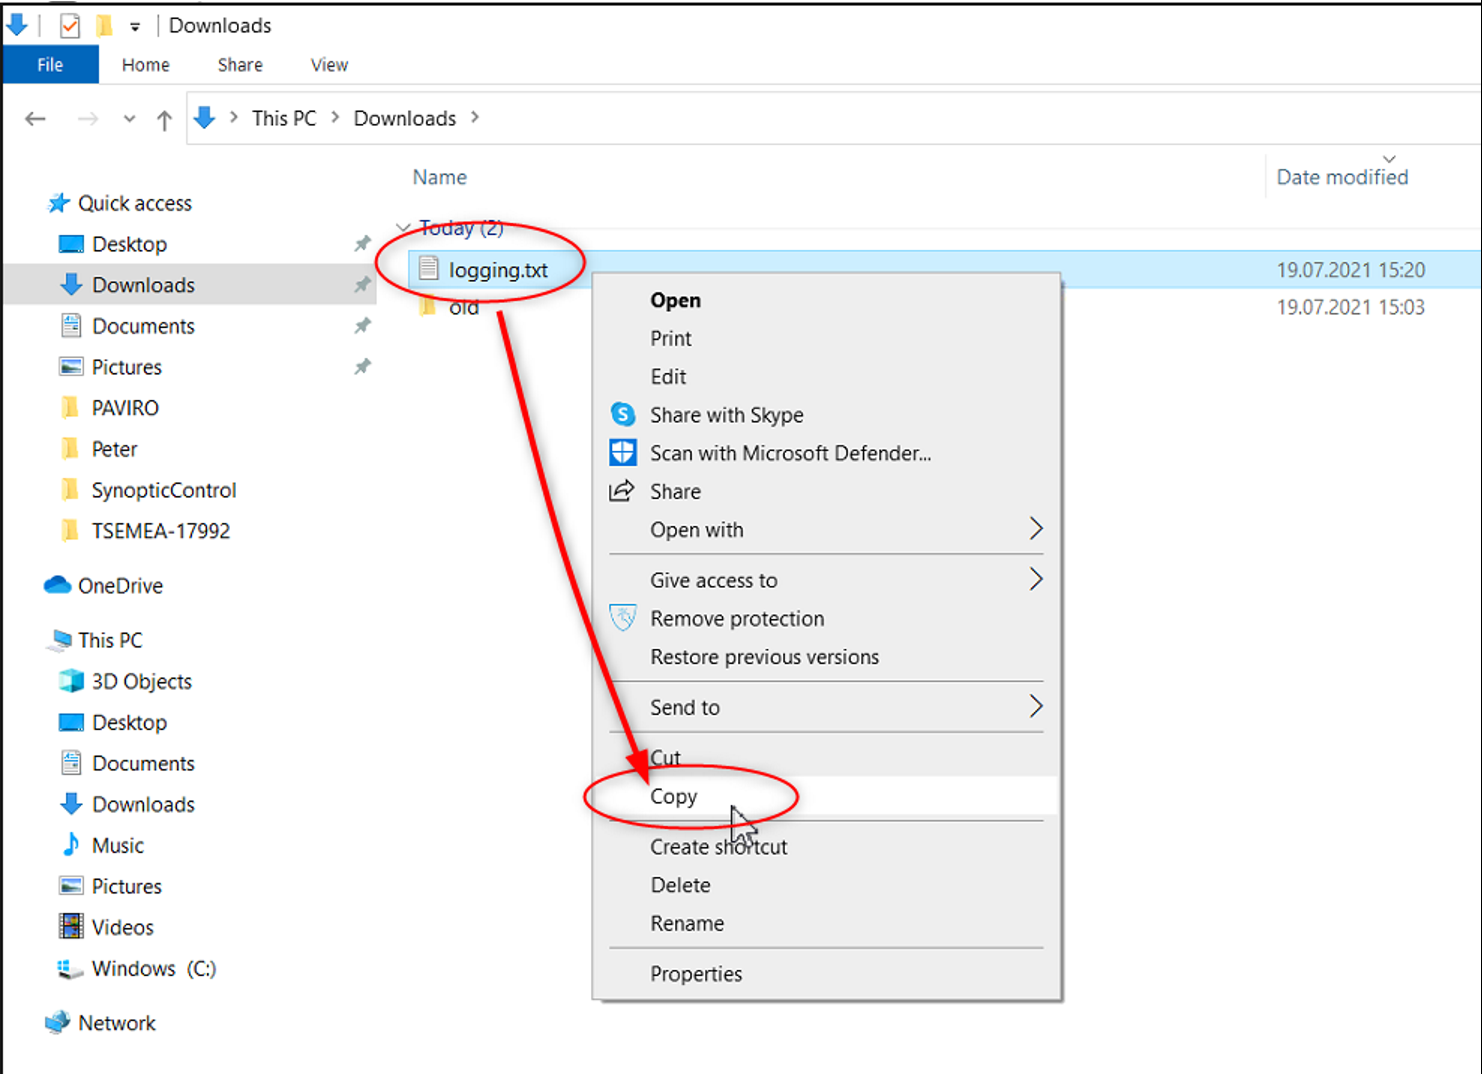Image resolution: width=1482 pixels, height=1074 pixels.
Task: Switch to the View ribbon tab
Action: [x=329, y=65]
